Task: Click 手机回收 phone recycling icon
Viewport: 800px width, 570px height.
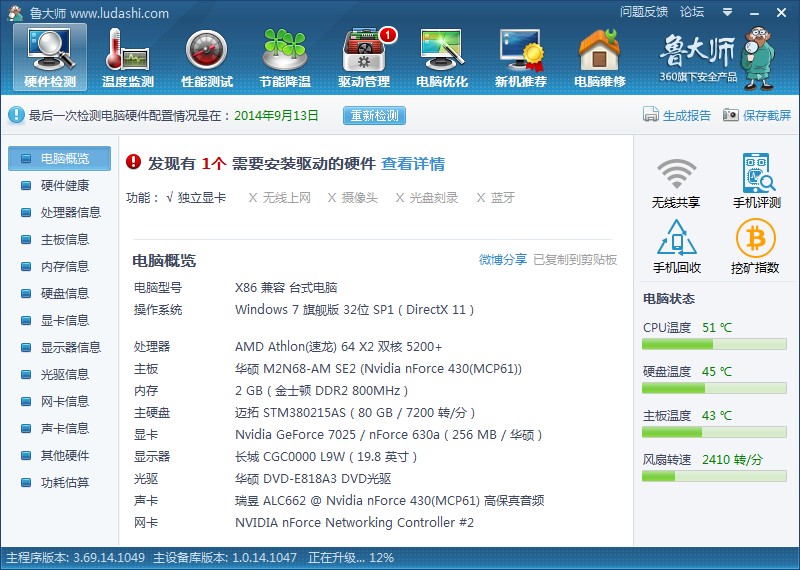Action: click(x=676, y=246)
